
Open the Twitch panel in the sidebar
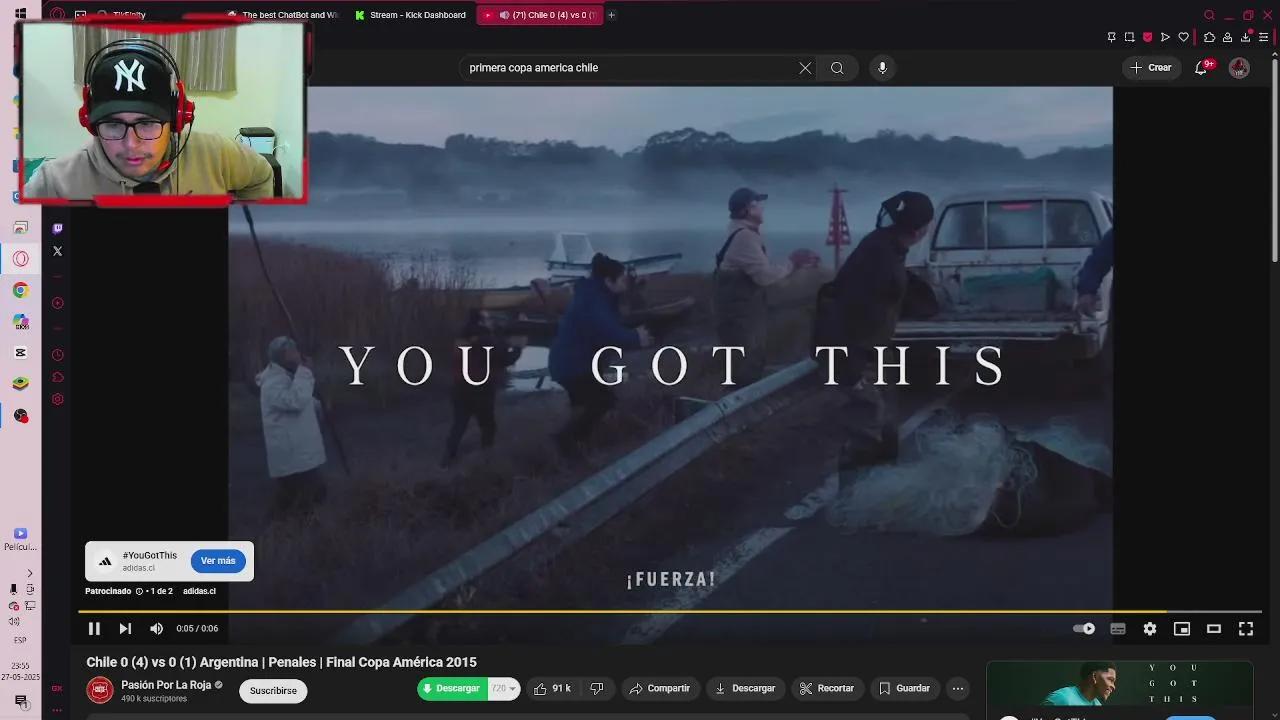[x=57, y=226]
